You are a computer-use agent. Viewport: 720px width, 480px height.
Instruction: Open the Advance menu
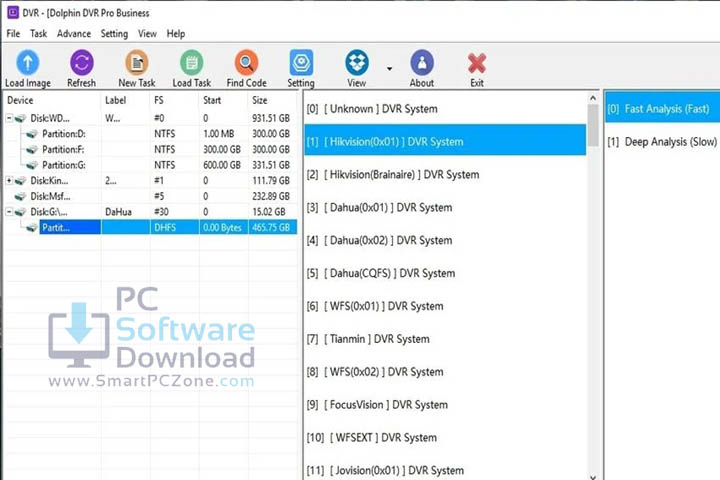click(74, 34)
